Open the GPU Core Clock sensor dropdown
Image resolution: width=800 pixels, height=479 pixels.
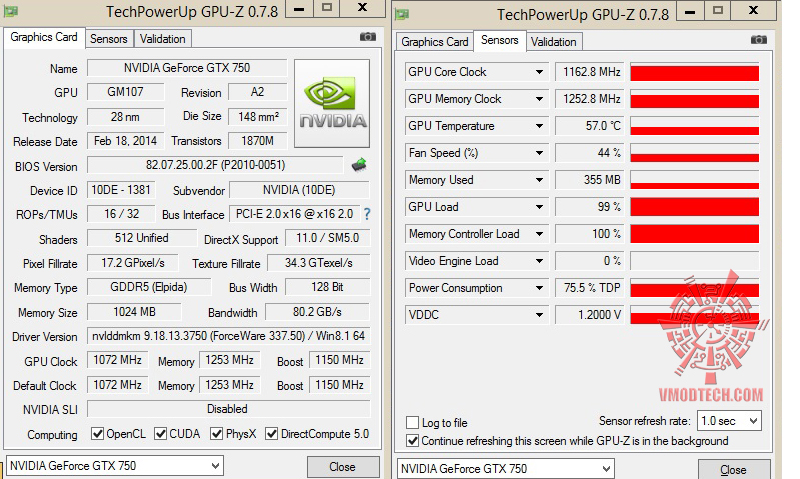tap(539, 72)
